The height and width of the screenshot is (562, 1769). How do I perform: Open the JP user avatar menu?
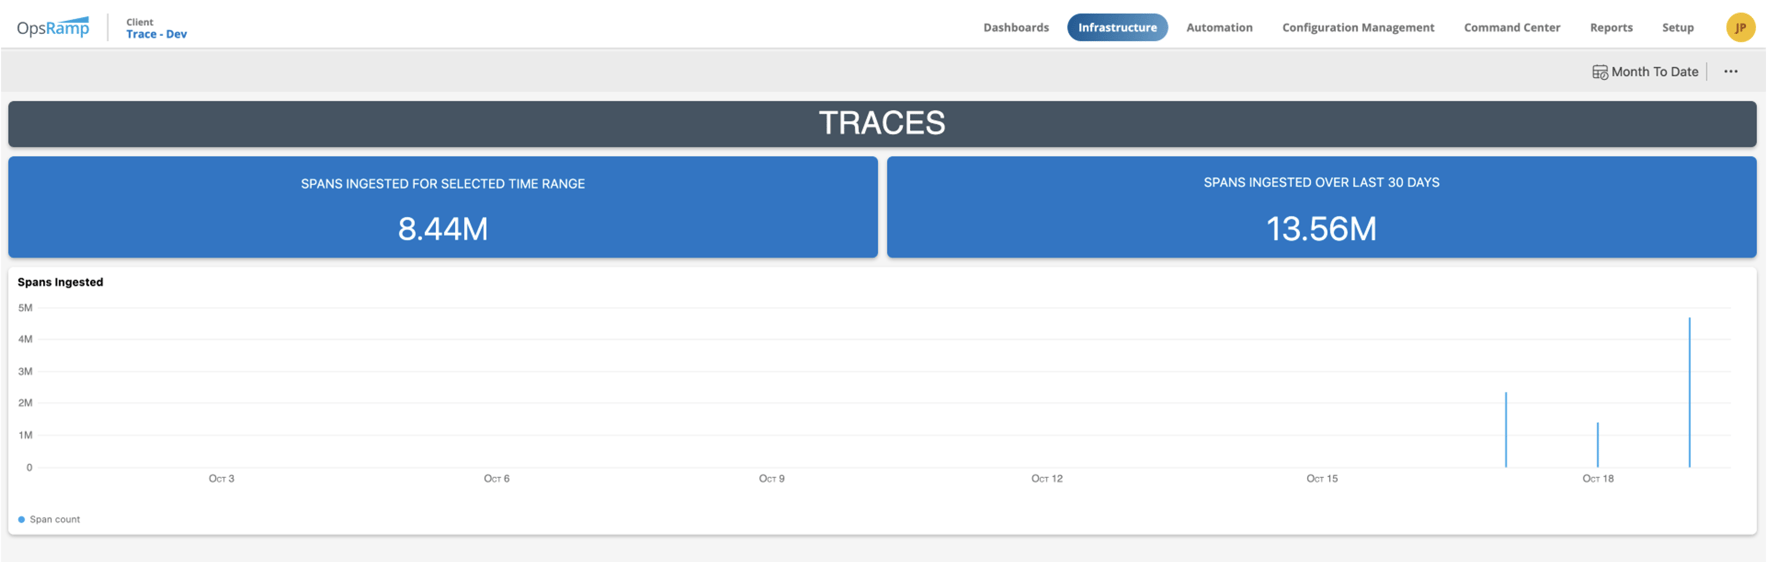click(1739, 27)
